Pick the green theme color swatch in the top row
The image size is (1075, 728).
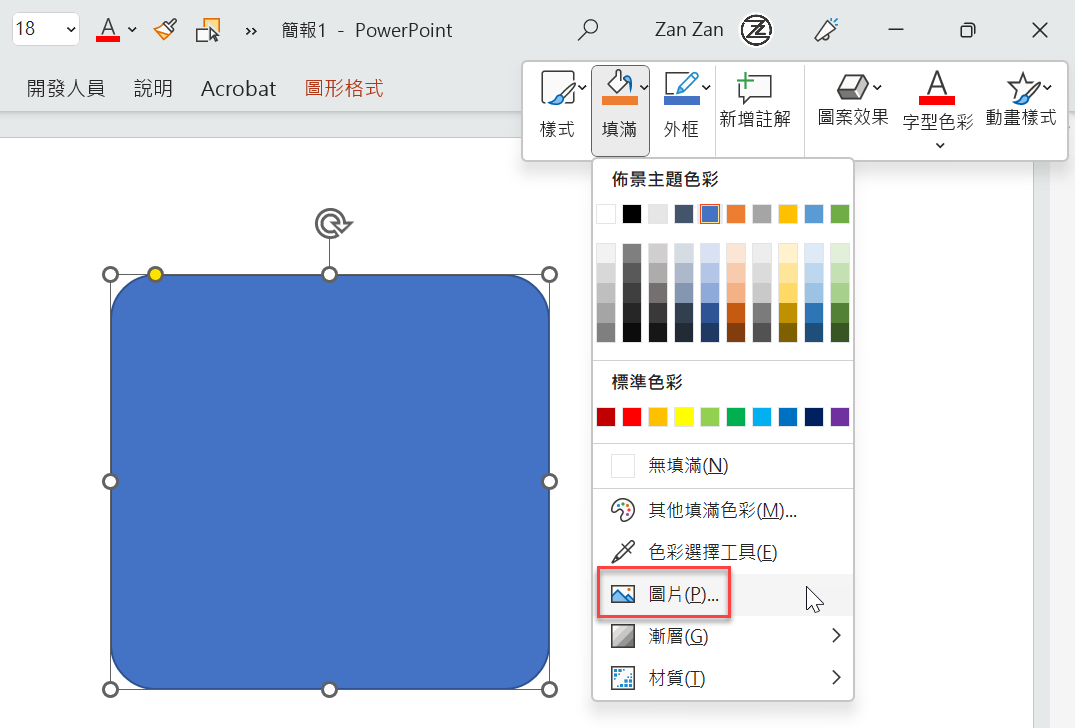(840, 214)
